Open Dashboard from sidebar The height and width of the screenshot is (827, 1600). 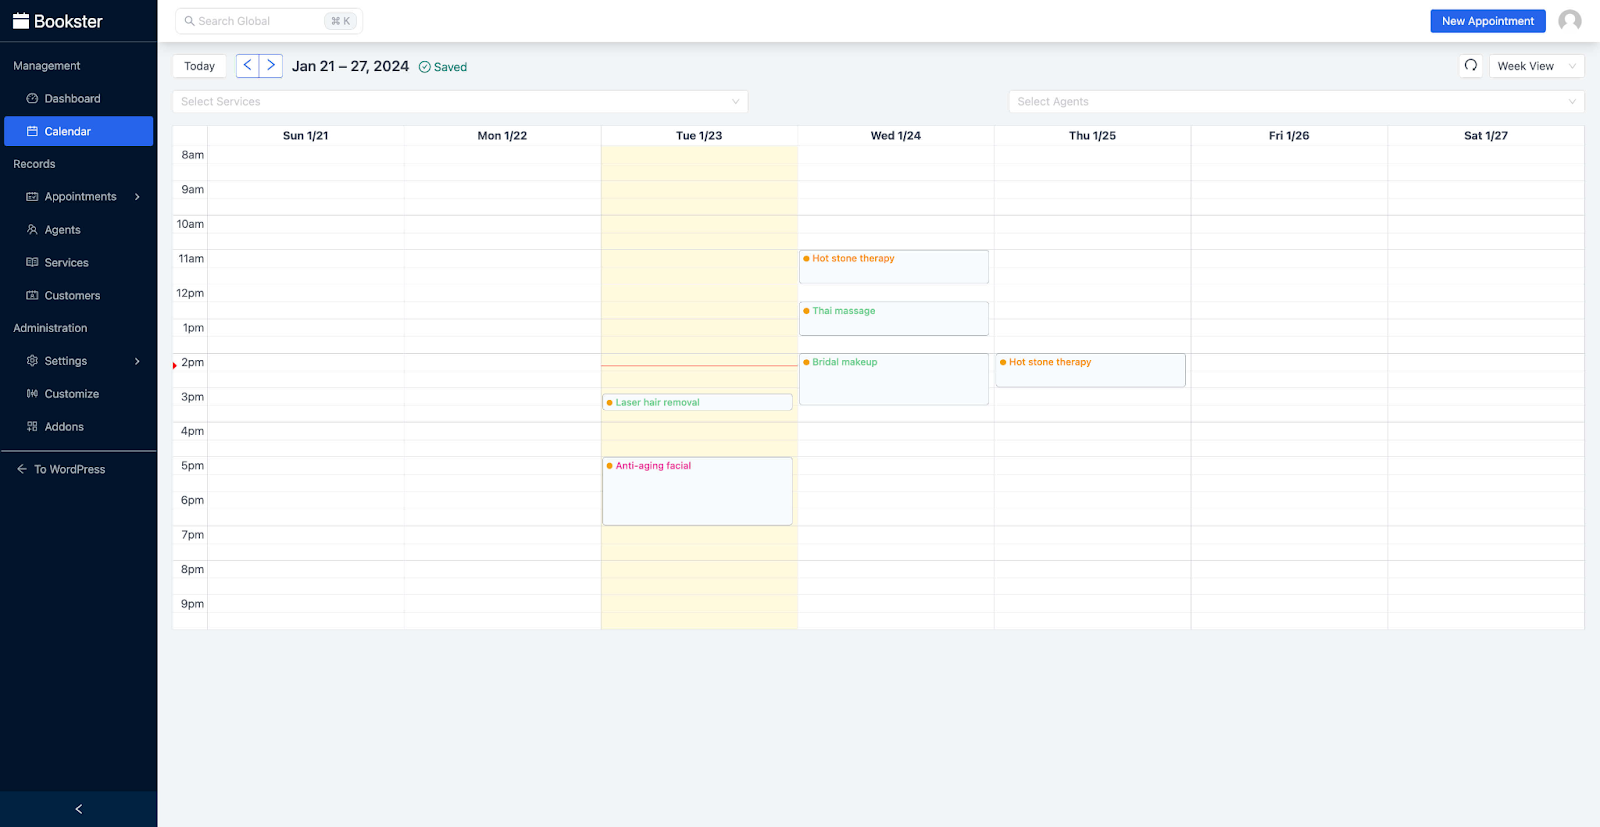(72, 99)
